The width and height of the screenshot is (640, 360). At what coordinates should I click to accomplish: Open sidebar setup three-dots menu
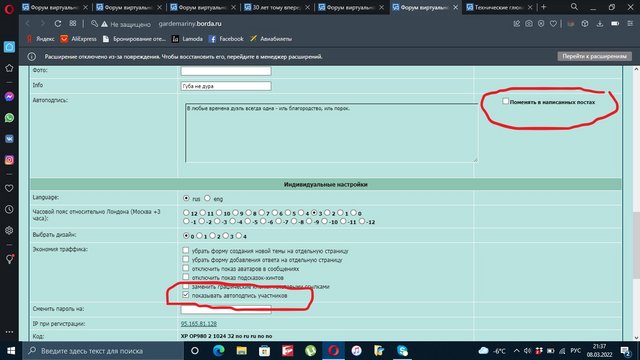point(9,332)
